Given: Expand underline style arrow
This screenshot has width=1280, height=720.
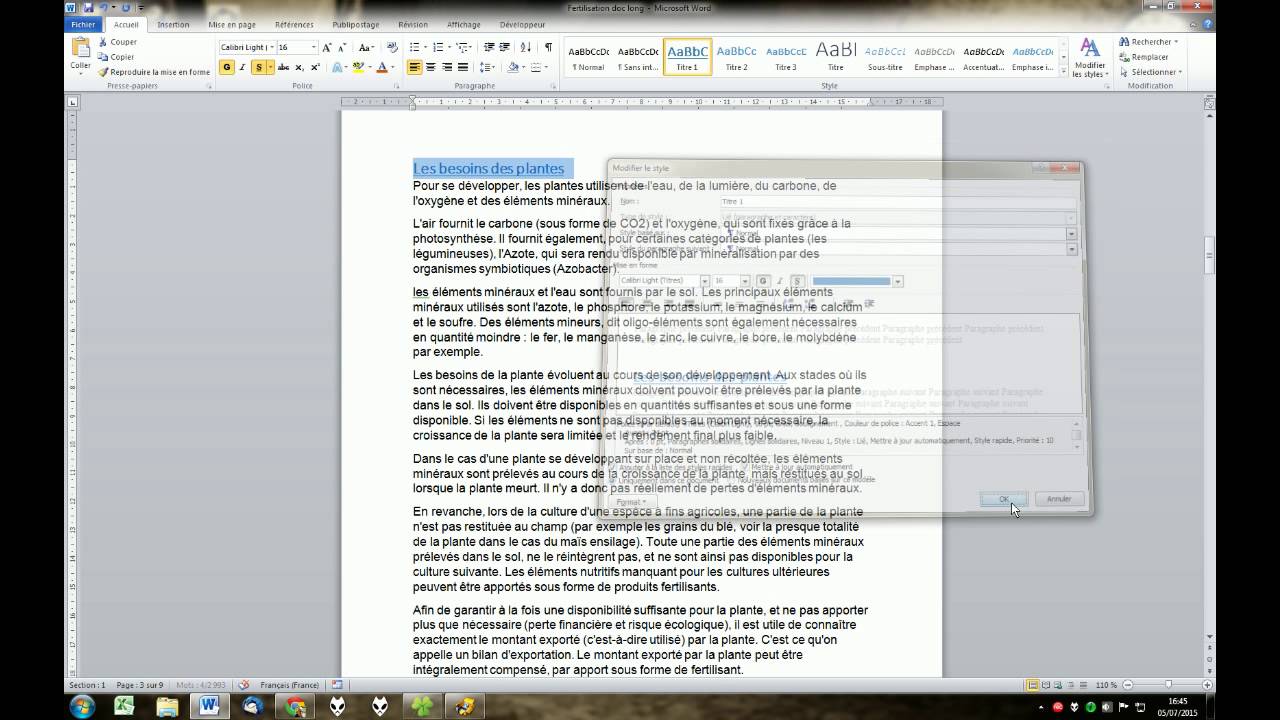Looking at the screenshot, I should click(270, 67).
